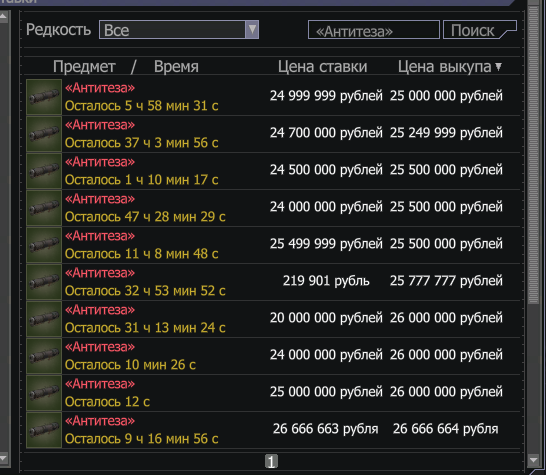The width and height of the screenshot is (546, 475).
Task: Click buyout 26 000 000 in the 12 с row
Action: click(446, 392)
